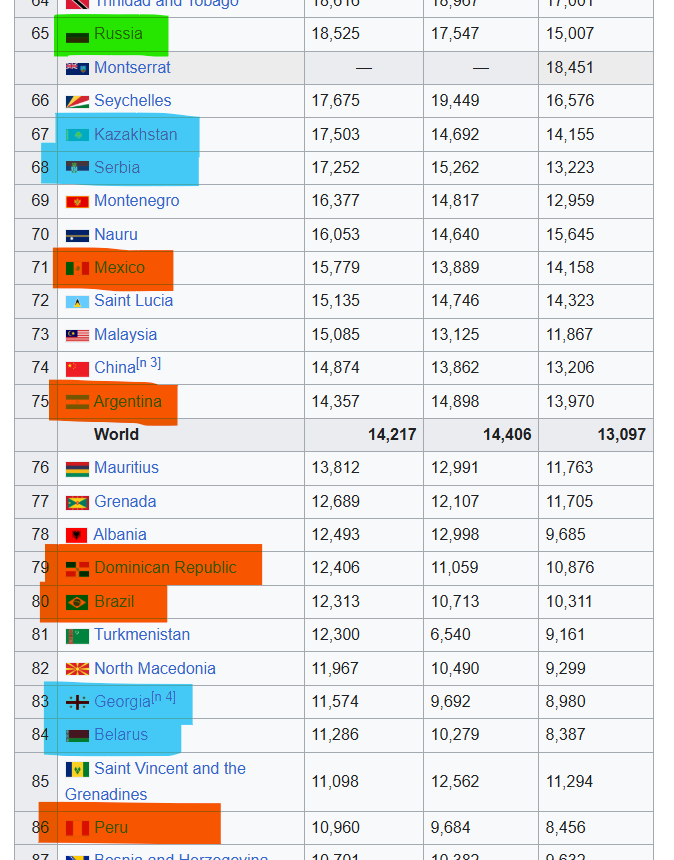Open the Grenada country link
The width and height of the screenshot is (674, 860).
click(125, 501)
